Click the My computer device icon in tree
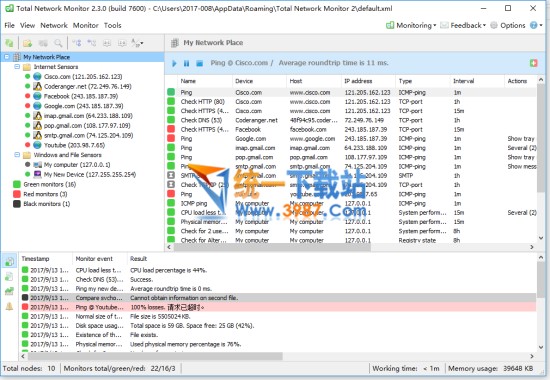Image resolution: width=550 pixels, height=380 pixels. click(37, 165)
